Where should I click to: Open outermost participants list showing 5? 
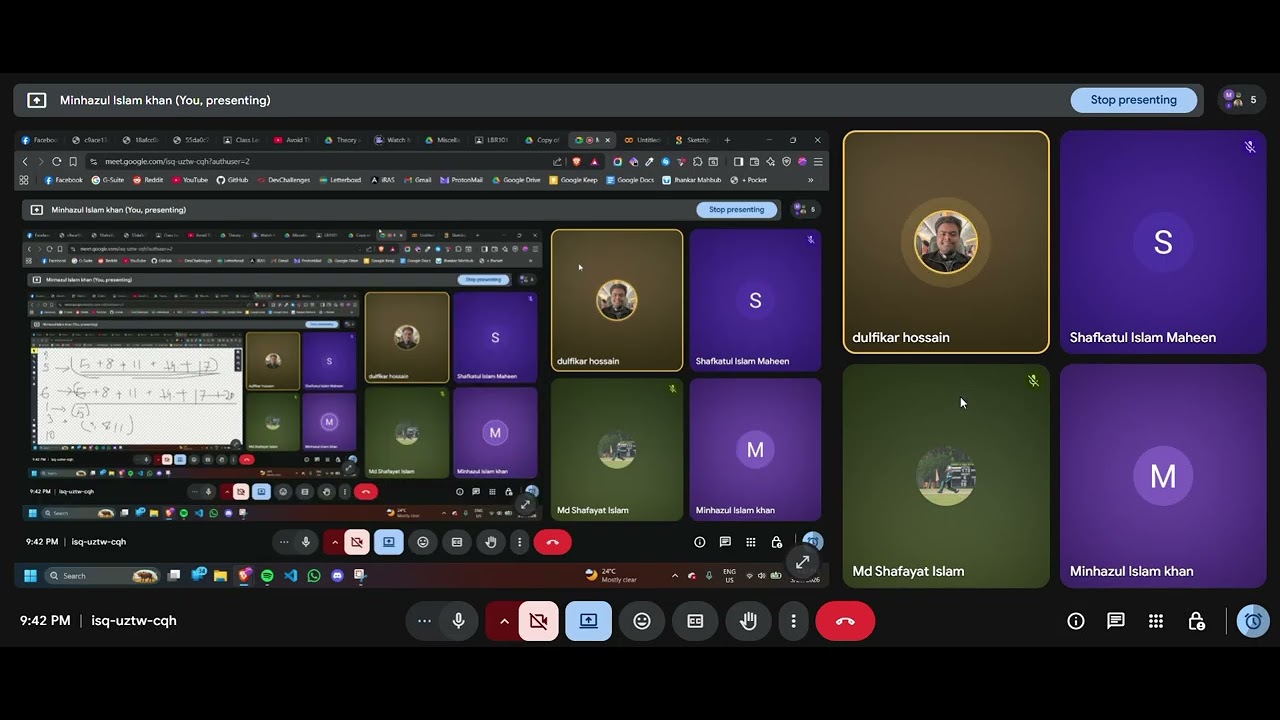point(1240,100)
